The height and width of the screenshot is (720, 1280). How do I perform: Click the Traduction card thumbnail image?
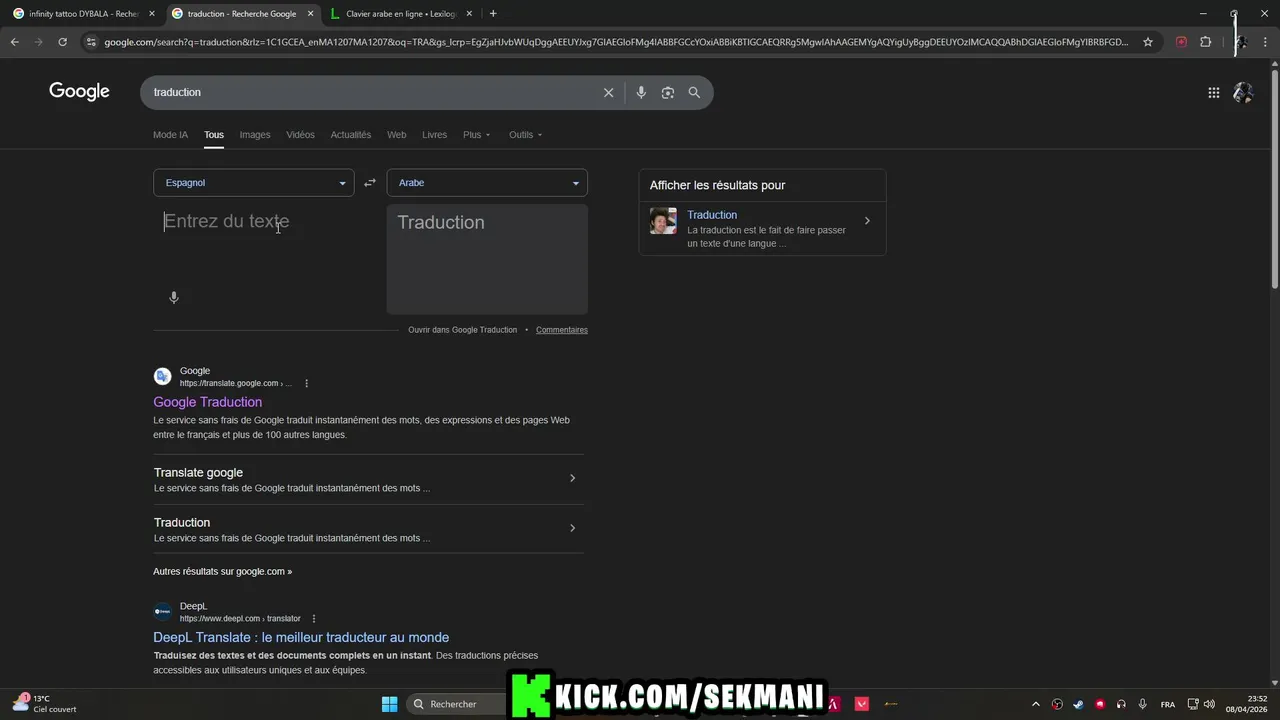(x=663, y=221)
